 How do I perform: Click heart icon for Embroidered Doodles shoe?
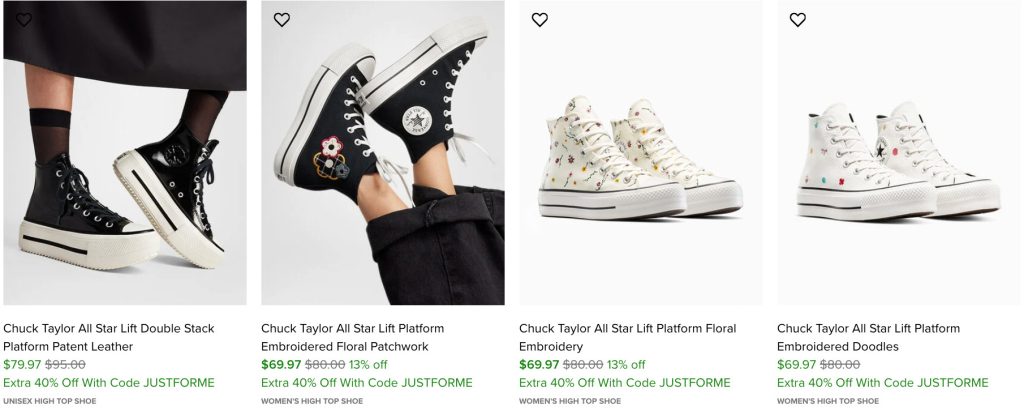[798, 20]
